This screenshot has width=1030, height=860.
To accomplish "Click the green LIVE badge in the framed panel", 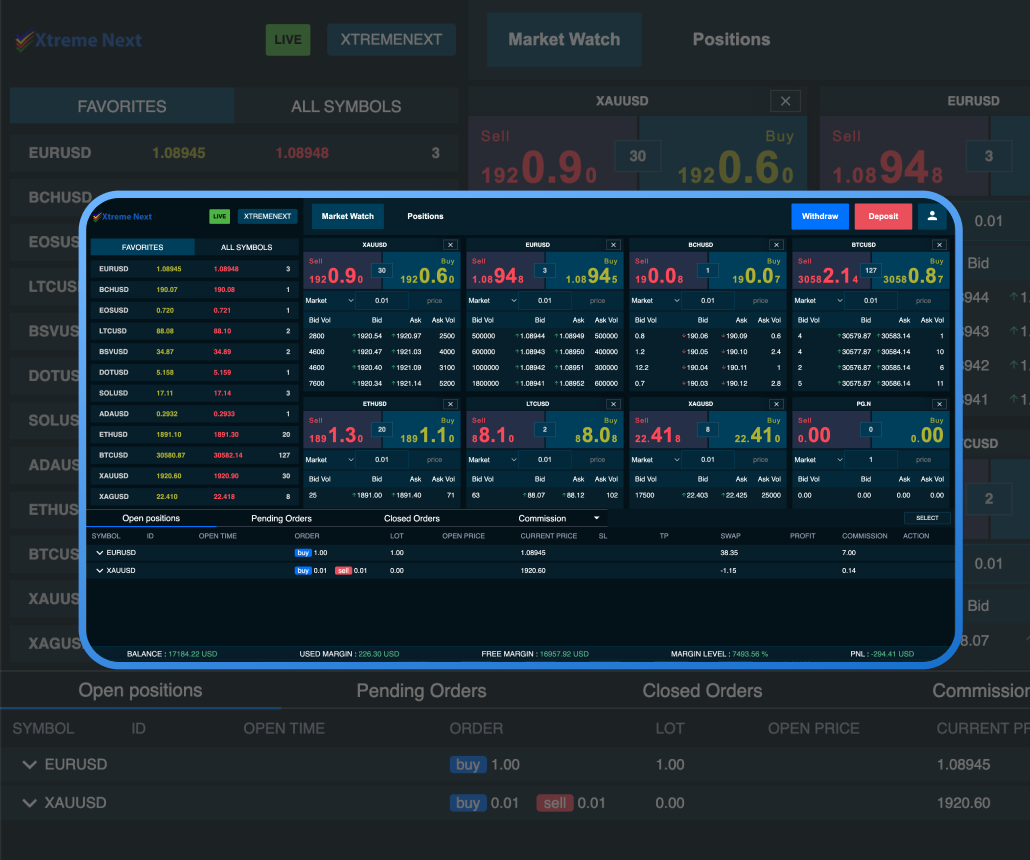I will 219,216.
